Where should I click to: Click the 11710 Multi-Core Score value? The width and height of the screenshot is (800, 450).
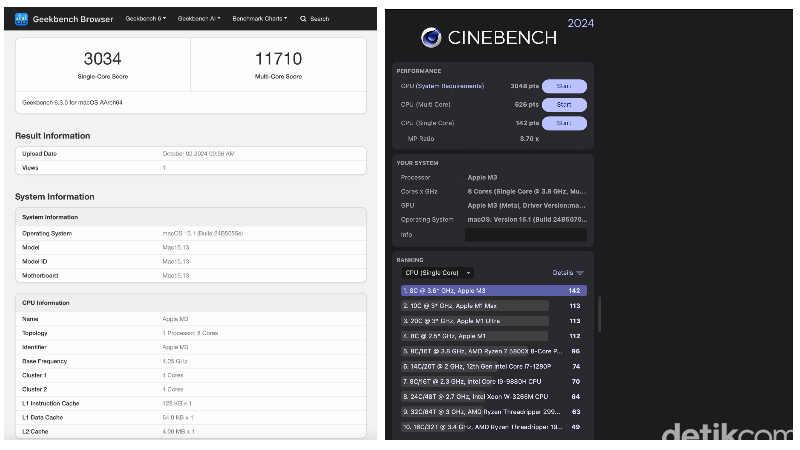tap(279, 59)
